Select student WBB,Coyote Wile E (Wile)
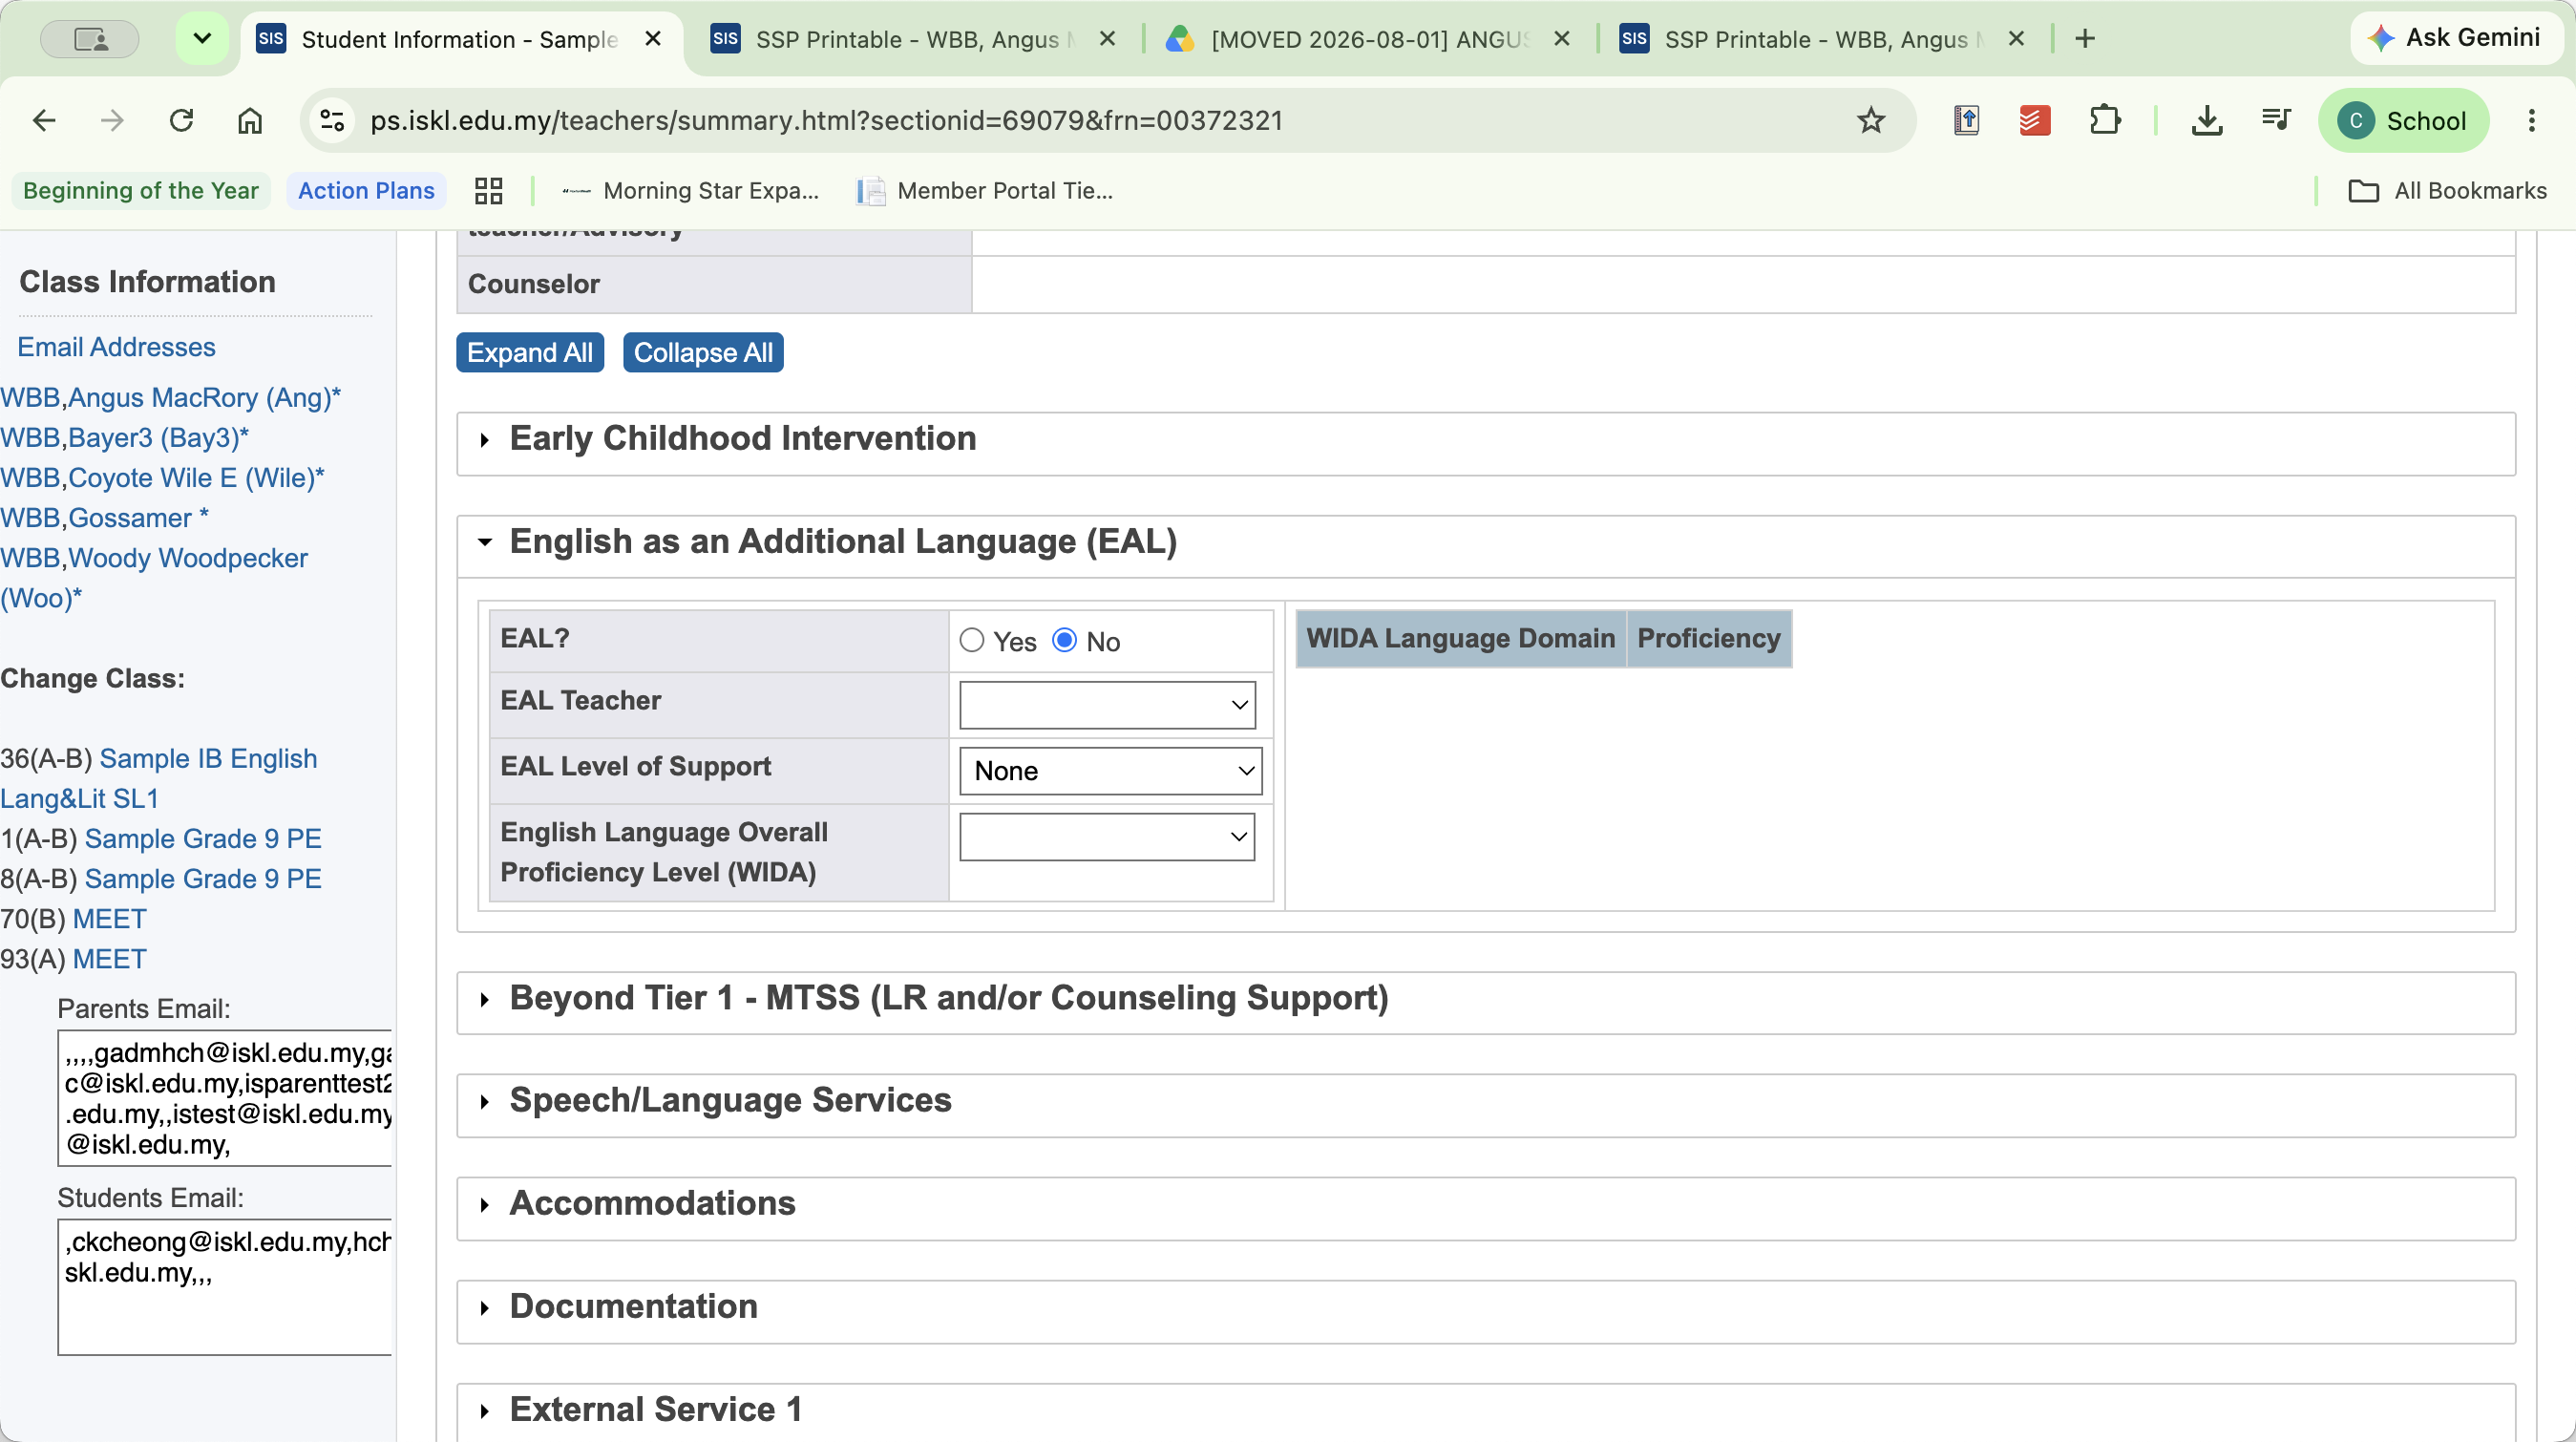This screenshot has width=2576, height=1442. click(x=162, y=478)
